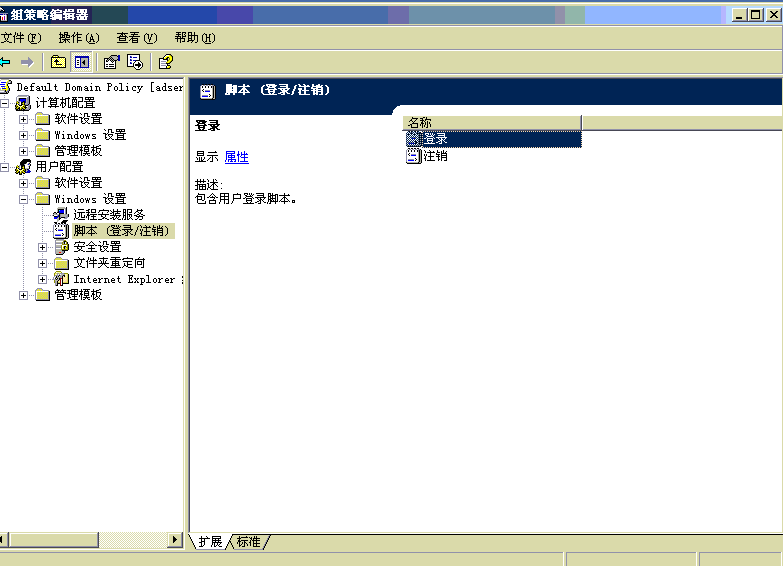Click the 文件夹重定向 folder icon
The height and width of the screenshot is (566, 783).
(61, 263)
